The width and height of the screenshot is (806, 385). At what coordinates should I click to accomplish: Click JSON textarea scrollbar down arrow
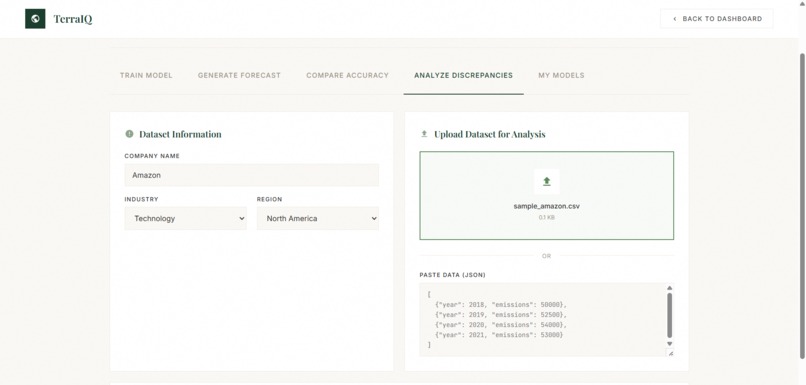669,343
